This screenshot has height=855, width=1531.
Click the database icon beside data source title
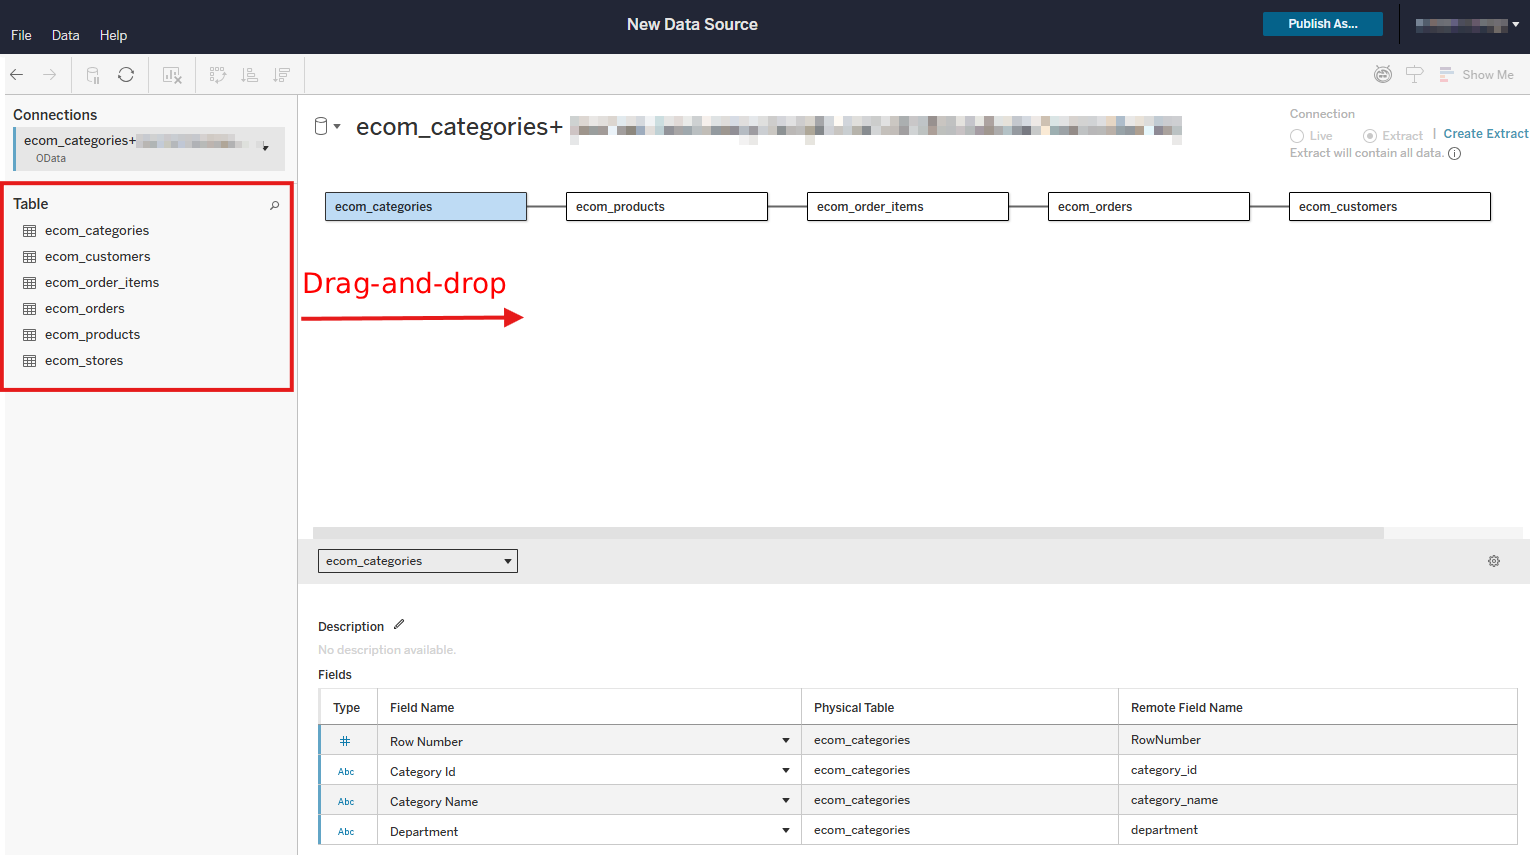pos(321,126)
